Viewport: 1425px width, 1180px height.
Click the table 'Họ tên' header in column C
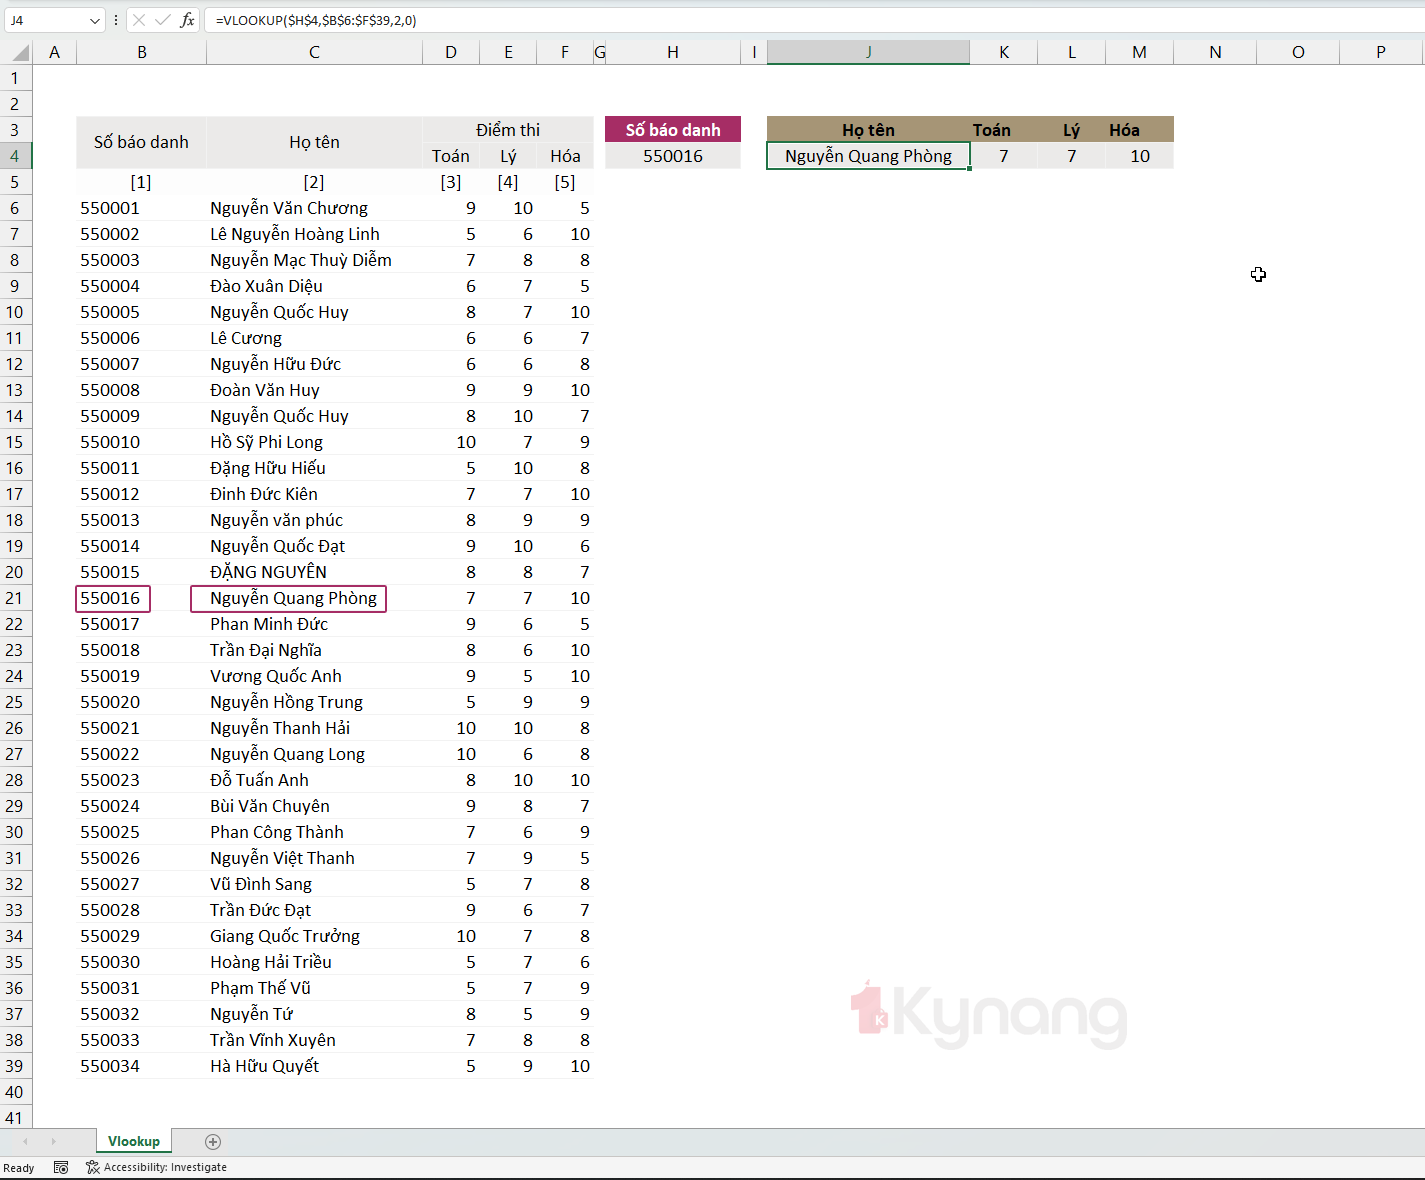[314, 142]
